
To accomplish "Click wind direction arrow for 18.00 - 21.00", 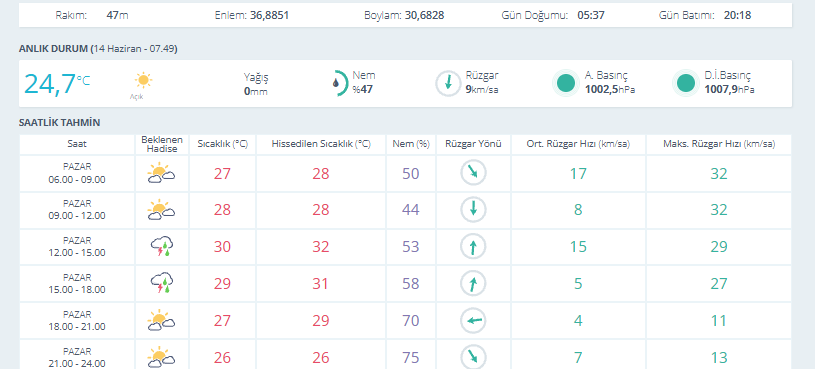I will click(x=474, y=321).
